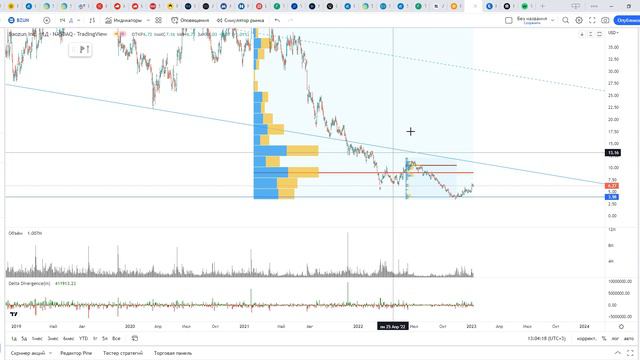Select the Все date range
Viewport: 640px width, 360px height.
pyautogui.click(x=116, y=338)
